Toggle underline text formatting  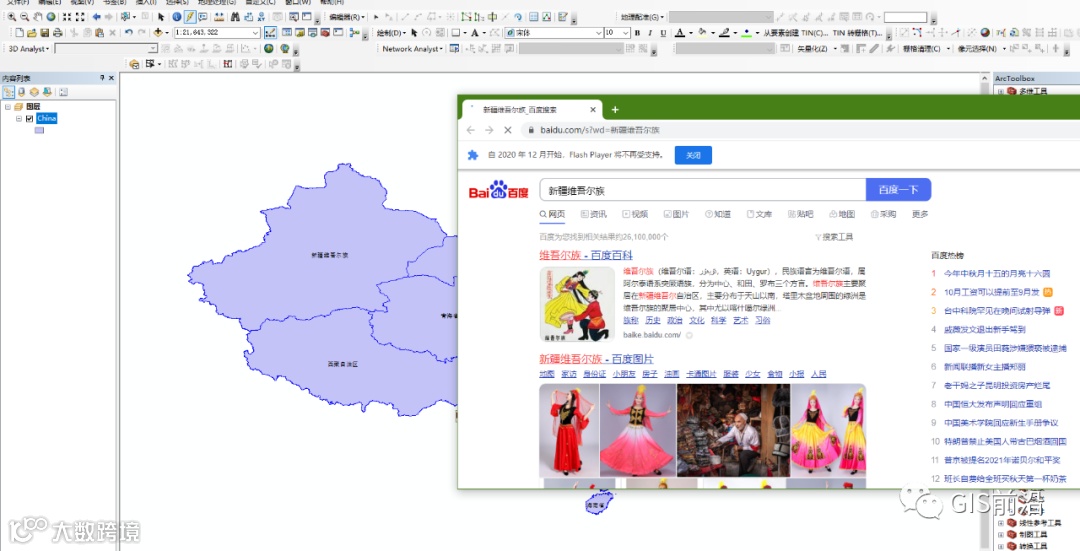tap(663, 32)
